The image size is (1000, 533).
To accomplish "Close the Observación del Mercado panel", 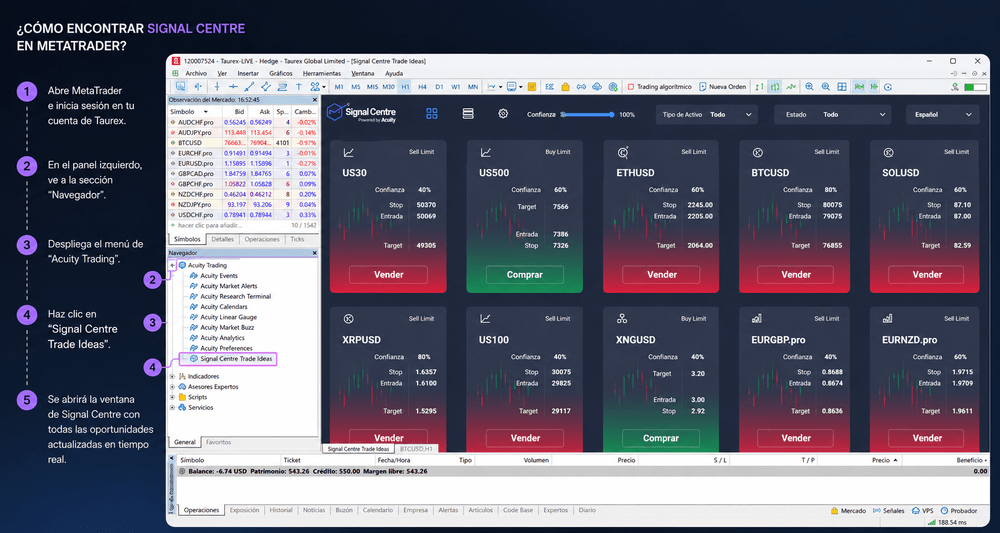I will pyautogui.click(x=314, y=100).
